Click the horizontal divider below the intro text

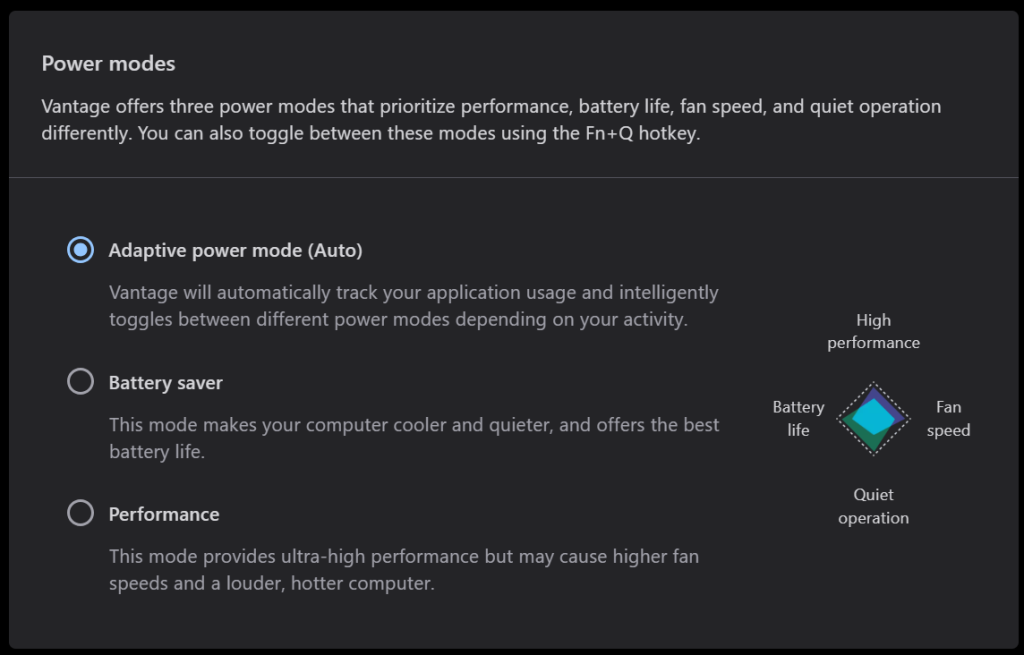[512, 178]
